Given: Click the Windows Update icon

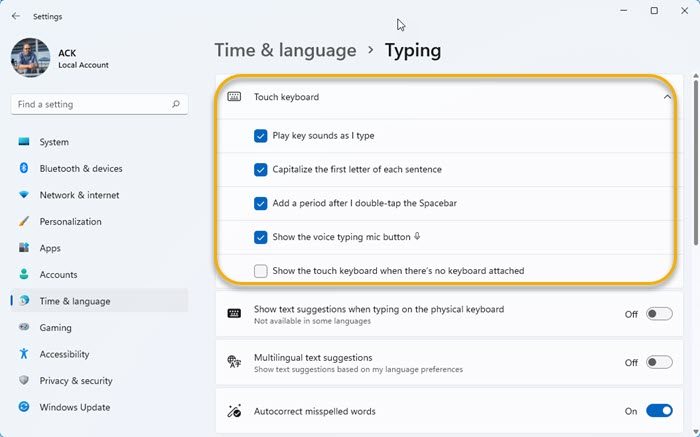Looking at the screenshot, I should click(x=24, y=407).
